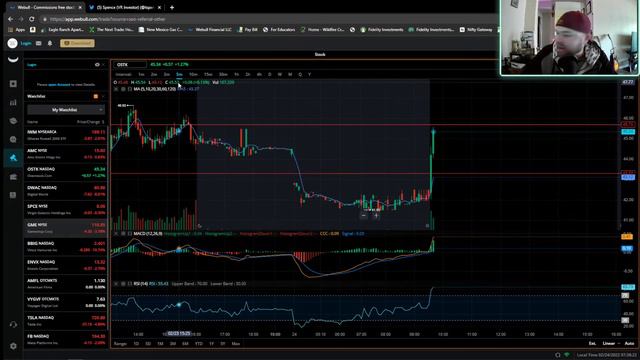Select BBIG NASDAQ in watchlist
640x360 pixels.
click(66, 247)
